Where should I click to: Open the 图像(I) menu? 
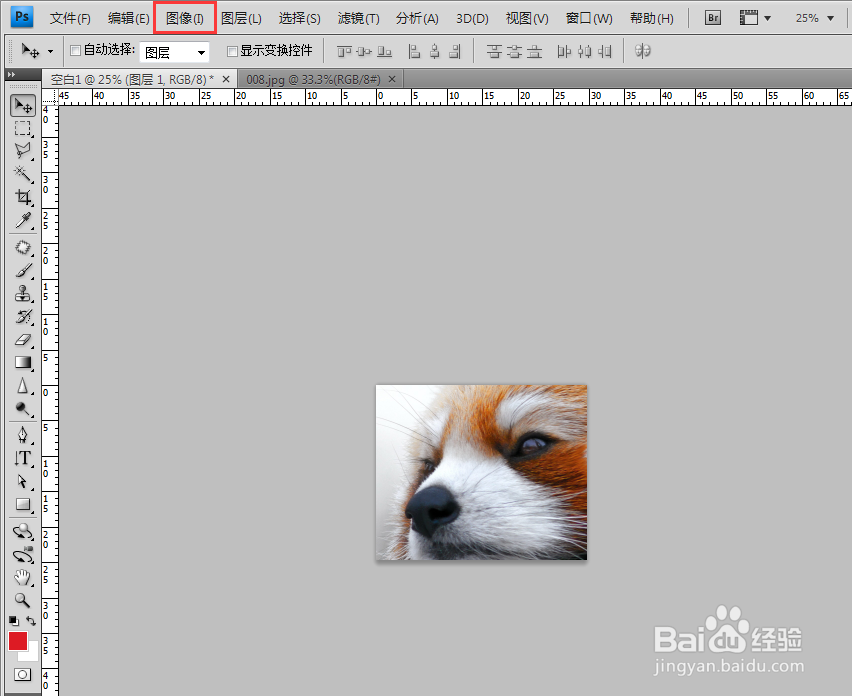(185, 18)
